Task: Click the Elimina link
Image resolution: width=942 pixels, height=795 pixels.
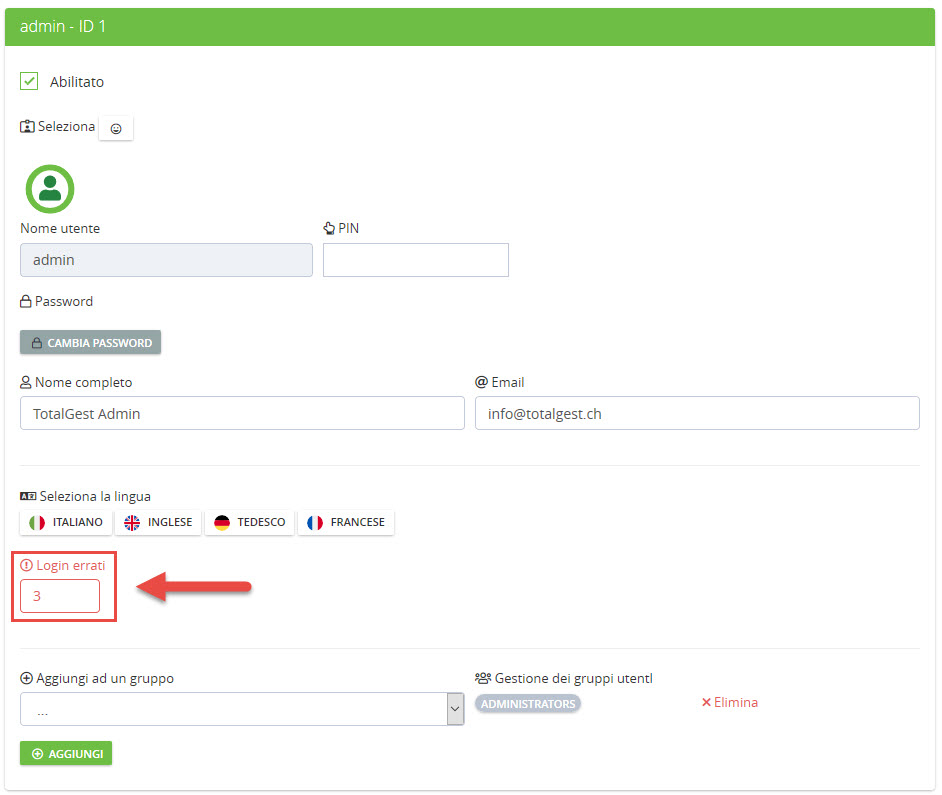Action: coord(730,703)
